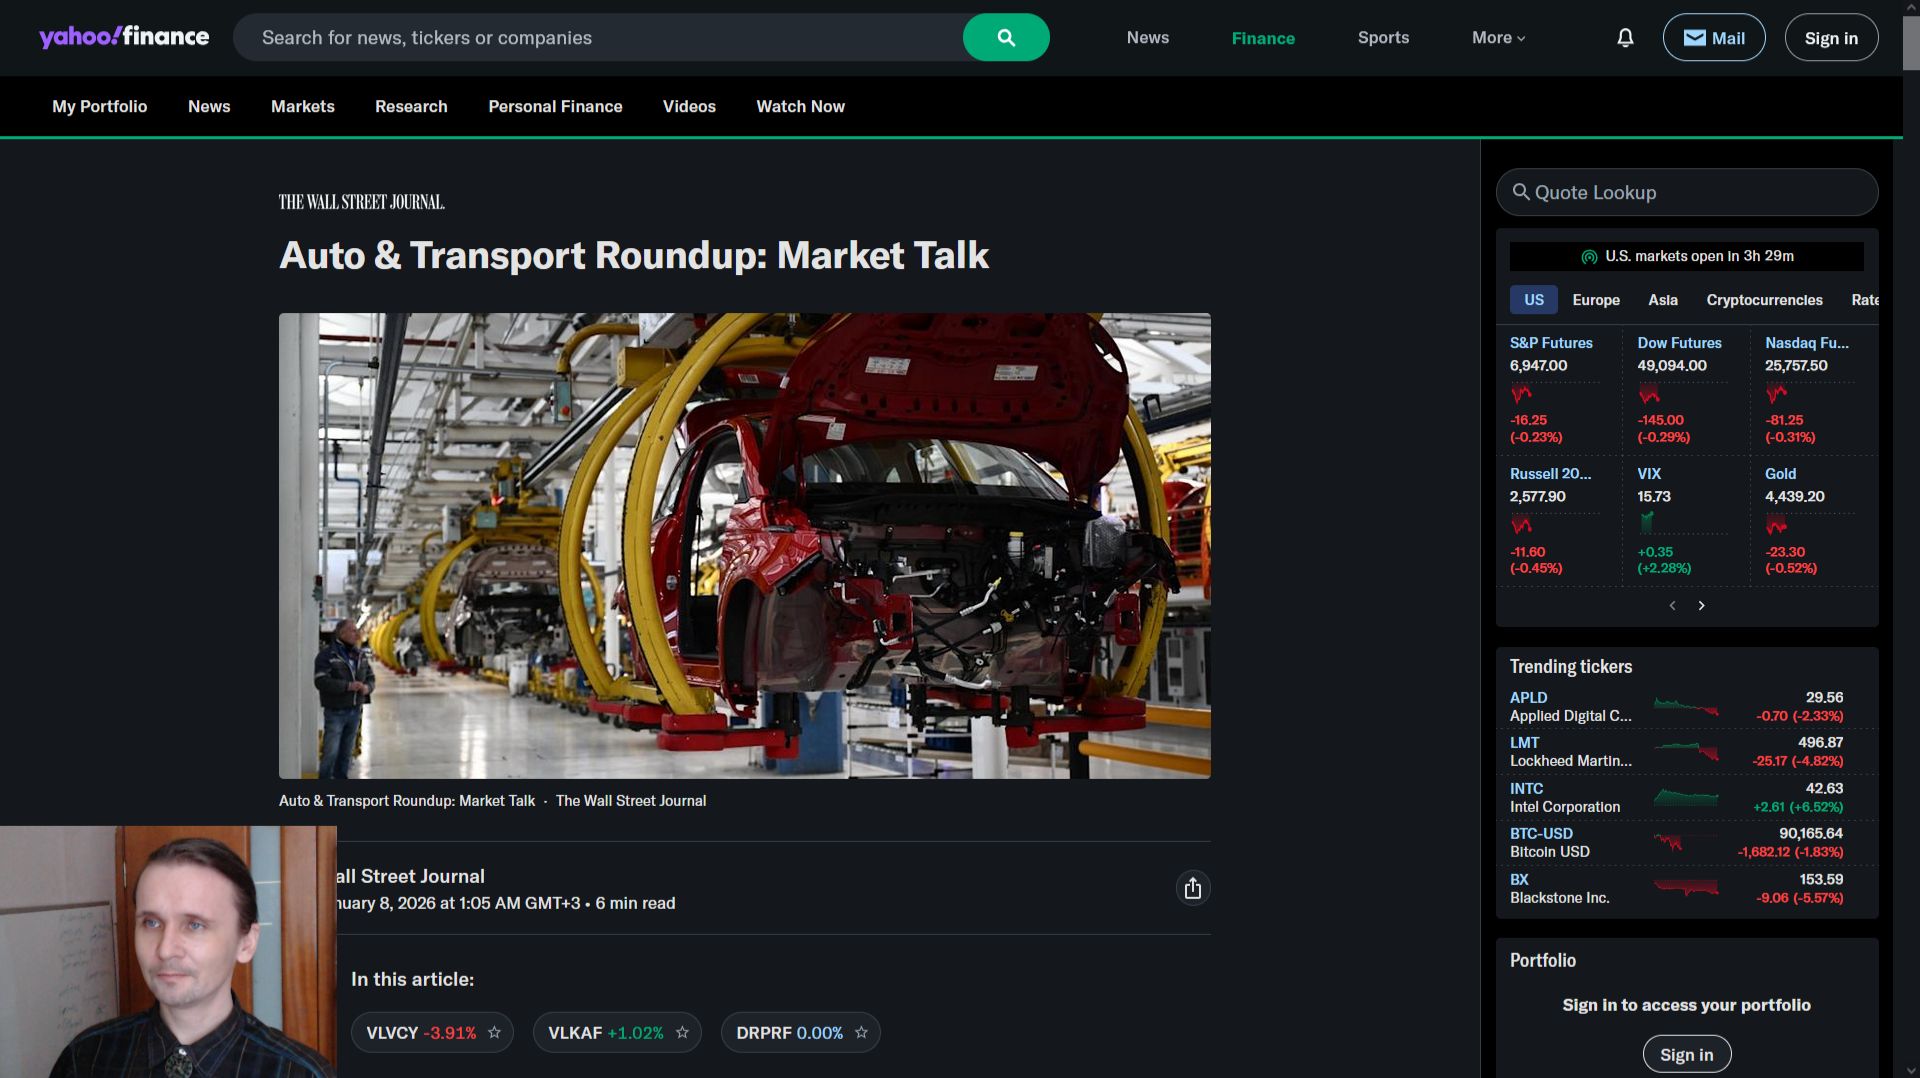Click the green search magnifier button
This screenshot has width=1920, height=1078.
[1006, 37]
